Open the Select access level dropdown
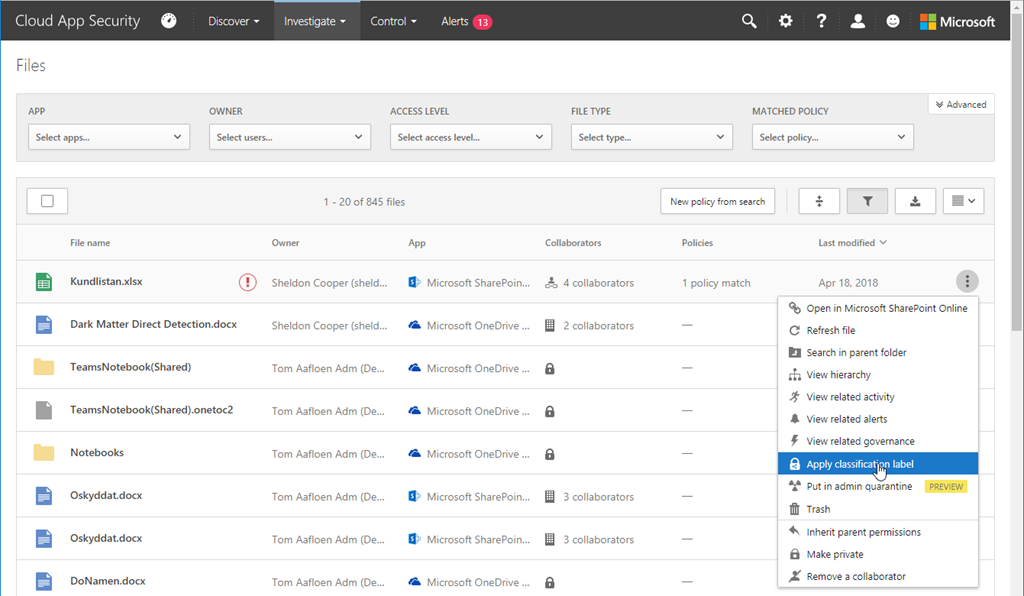Viewport: 1024px width, 596px height. pyautogui.click(x=471, y=137)
